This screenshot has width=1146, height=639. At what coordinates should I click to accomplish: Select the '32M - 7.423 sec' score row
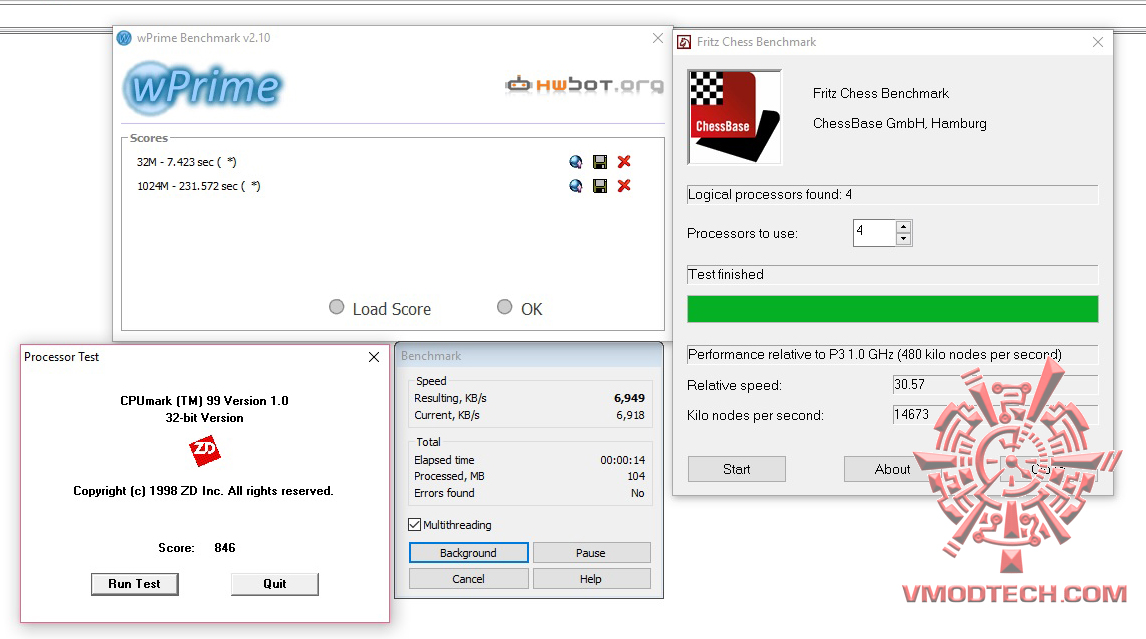coord(186,162)
